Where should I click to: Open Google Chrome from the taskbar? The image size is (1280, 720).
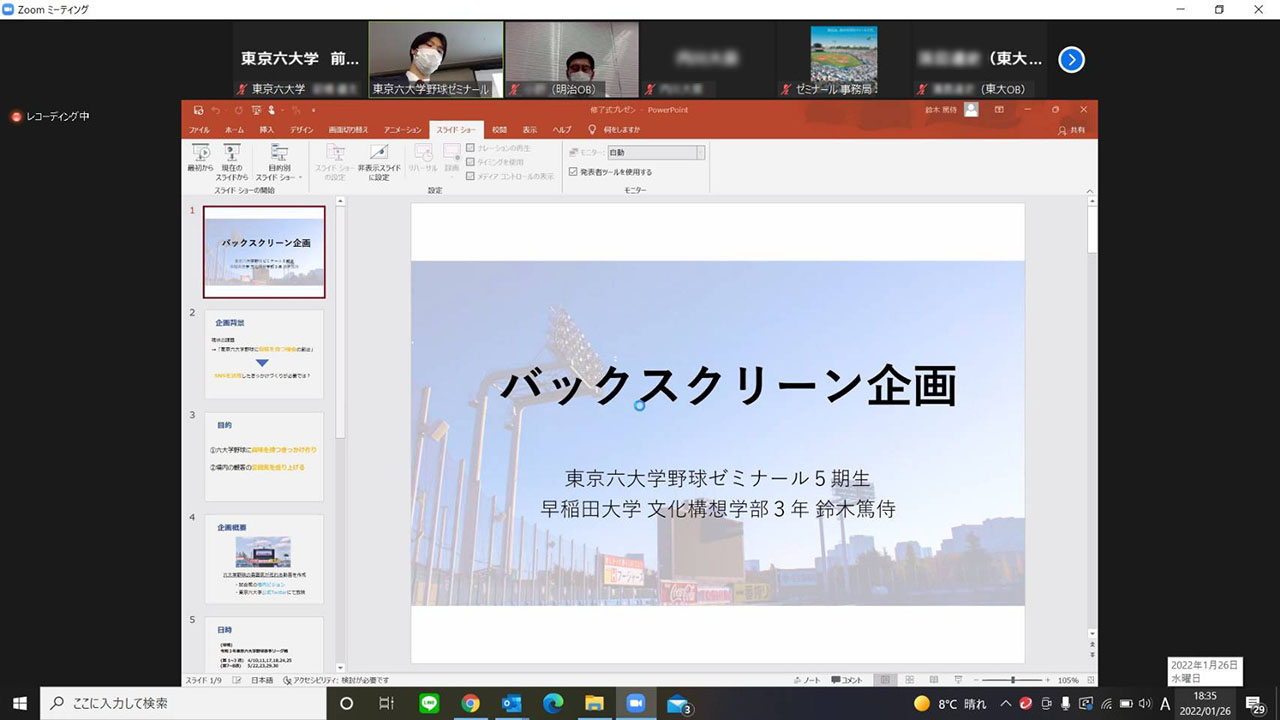pos(470,703)
